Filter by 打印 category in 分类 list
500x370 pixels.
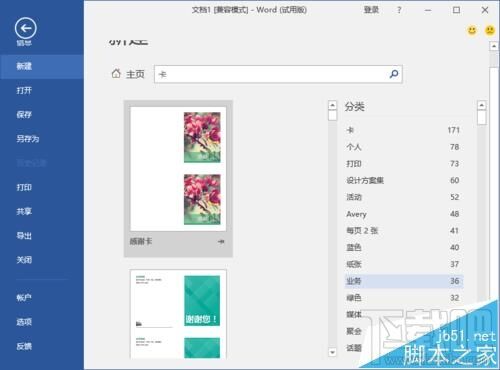[404, 164]
